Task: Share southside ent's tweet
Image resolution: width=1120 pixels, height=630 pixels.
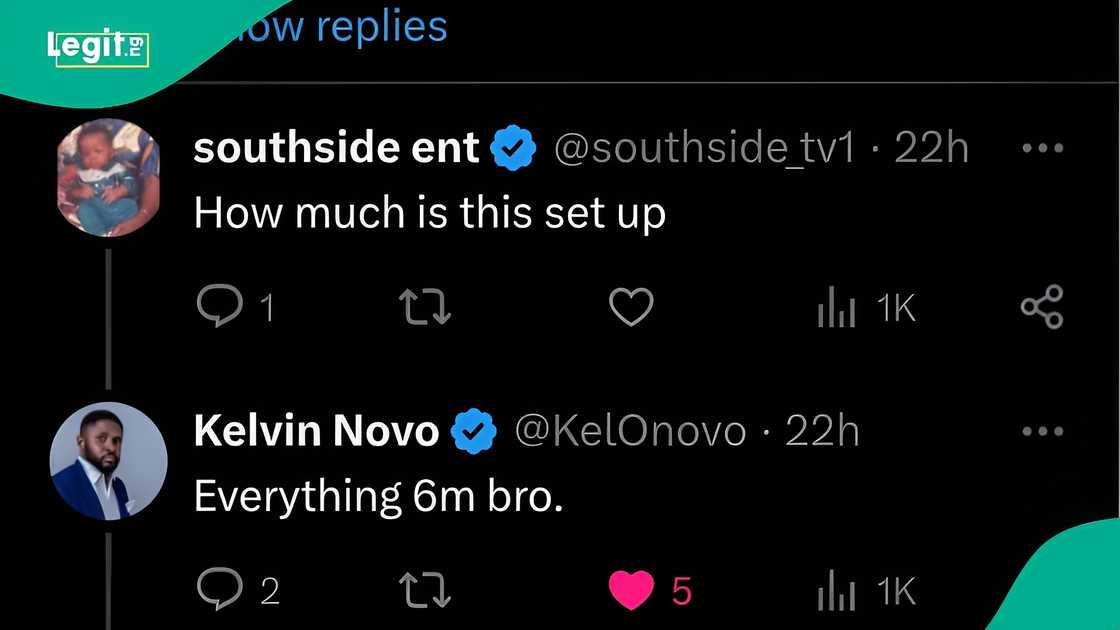Action: pos(1042,307)
